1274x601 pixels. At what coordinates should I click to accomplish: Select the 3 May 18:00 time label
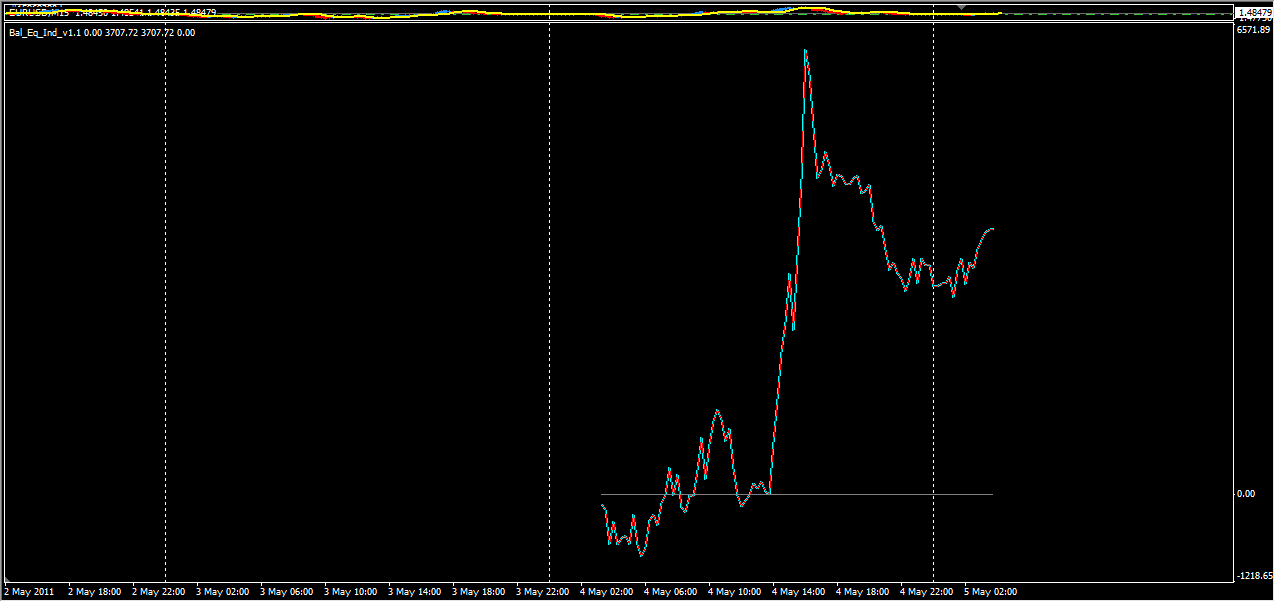(479, 592)
